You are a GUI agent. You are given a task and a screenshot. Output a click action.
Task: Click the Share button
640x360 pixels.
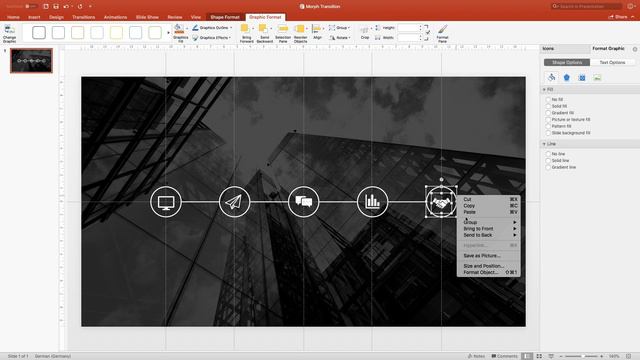coord(618,17)
